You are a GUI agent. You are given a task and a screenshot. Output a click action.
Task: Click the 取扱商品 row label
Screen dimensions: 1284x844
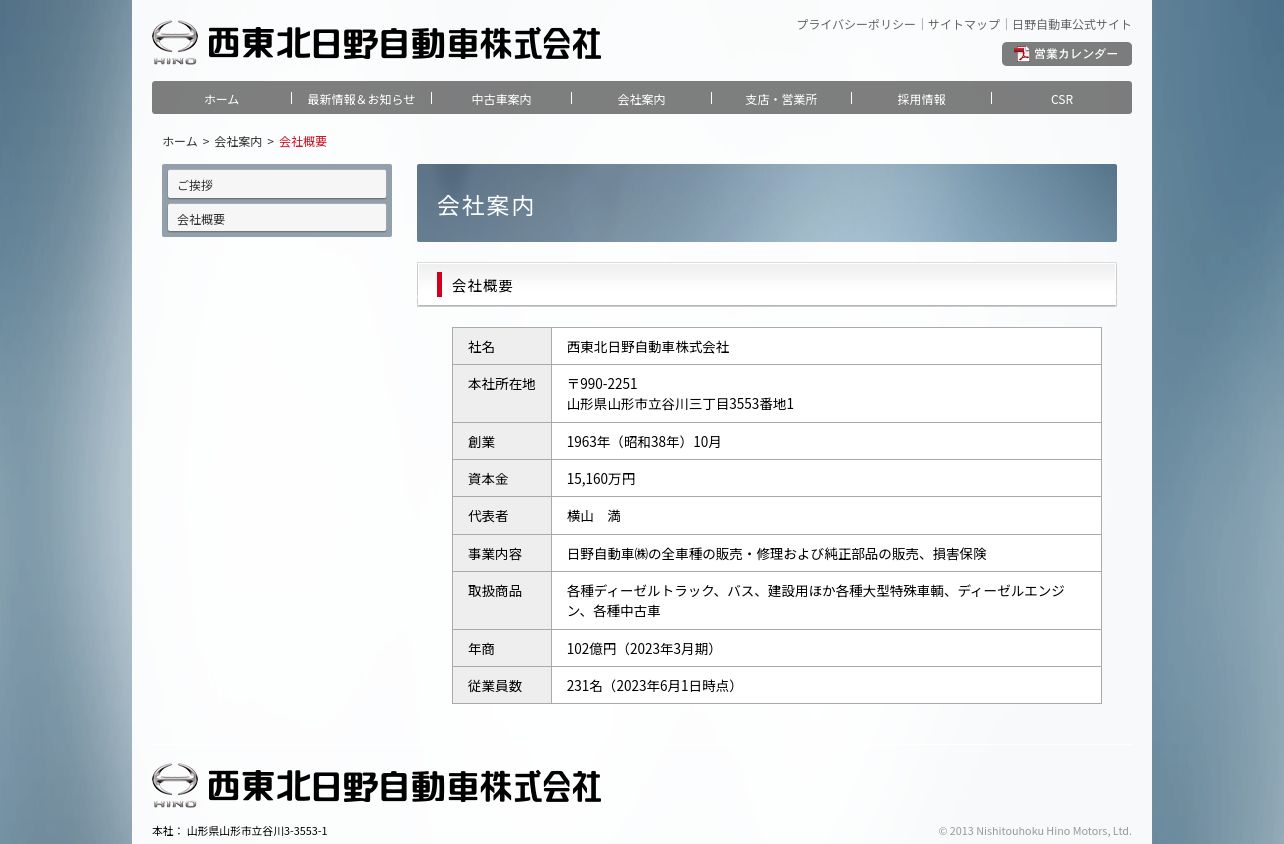(x=495, y=590)
